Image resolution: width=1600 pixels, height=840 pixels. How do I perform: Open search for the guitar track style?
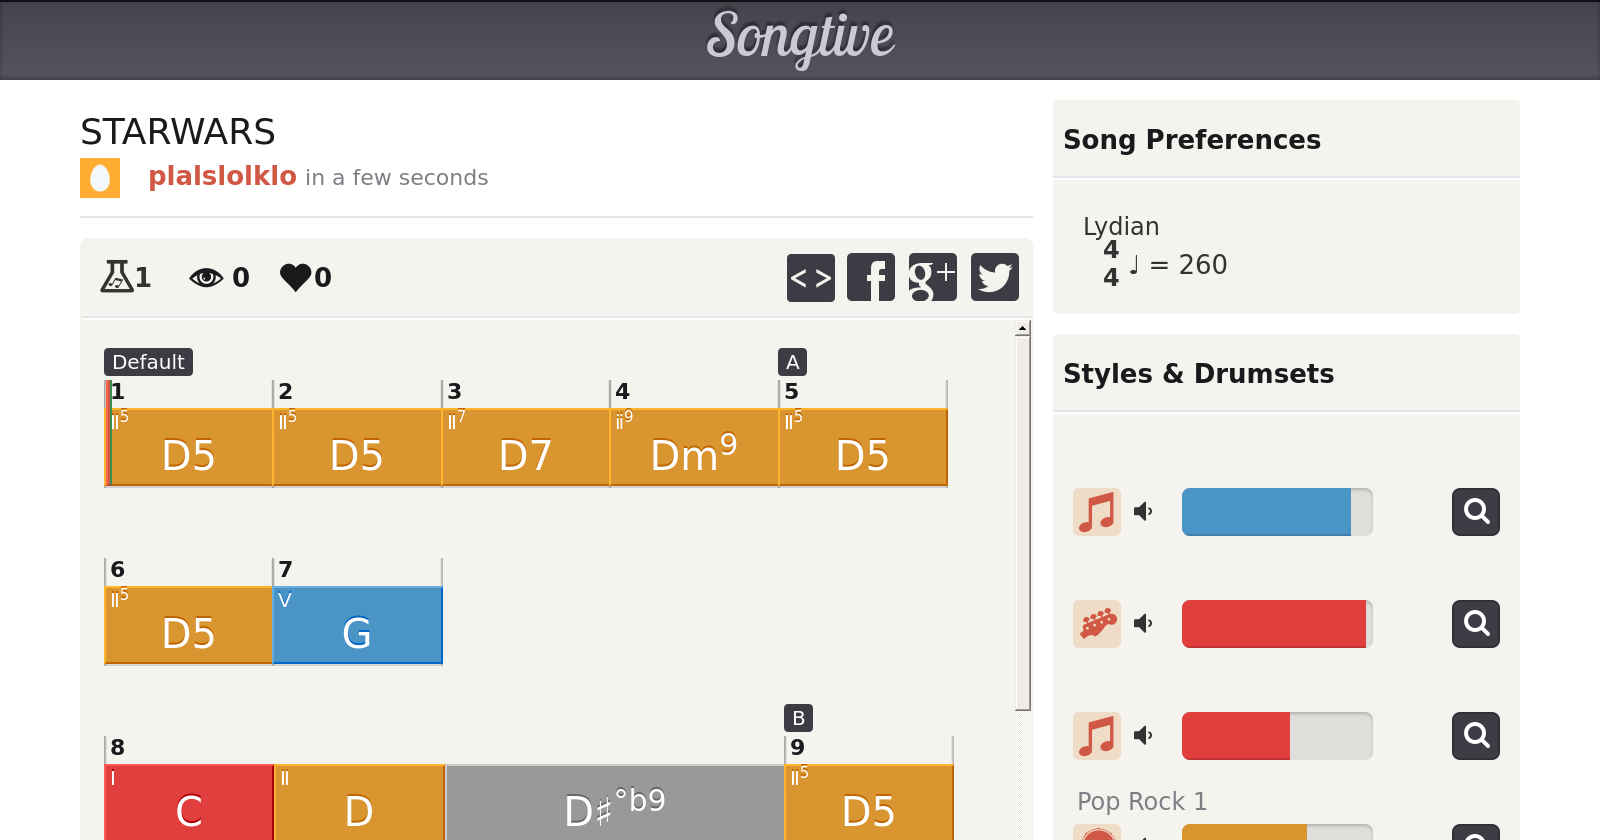[x=1475, y=624]
